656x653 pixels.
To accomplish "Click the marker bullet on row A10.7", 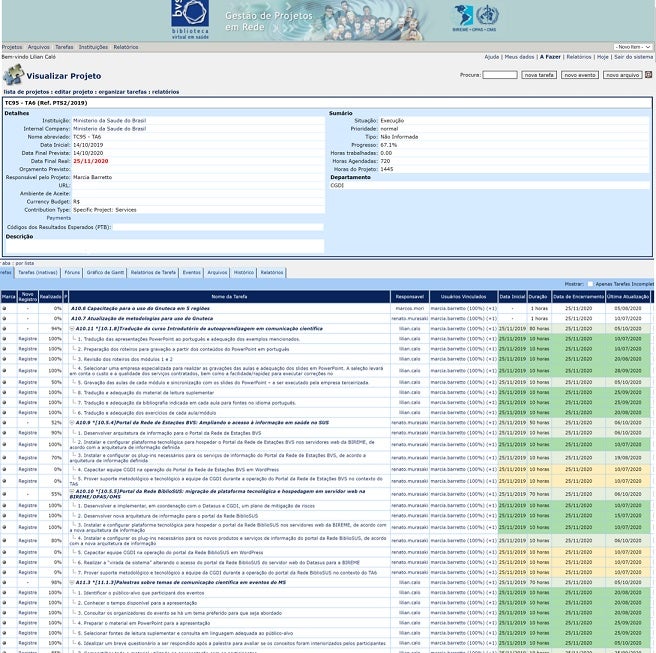I will 5,318.
